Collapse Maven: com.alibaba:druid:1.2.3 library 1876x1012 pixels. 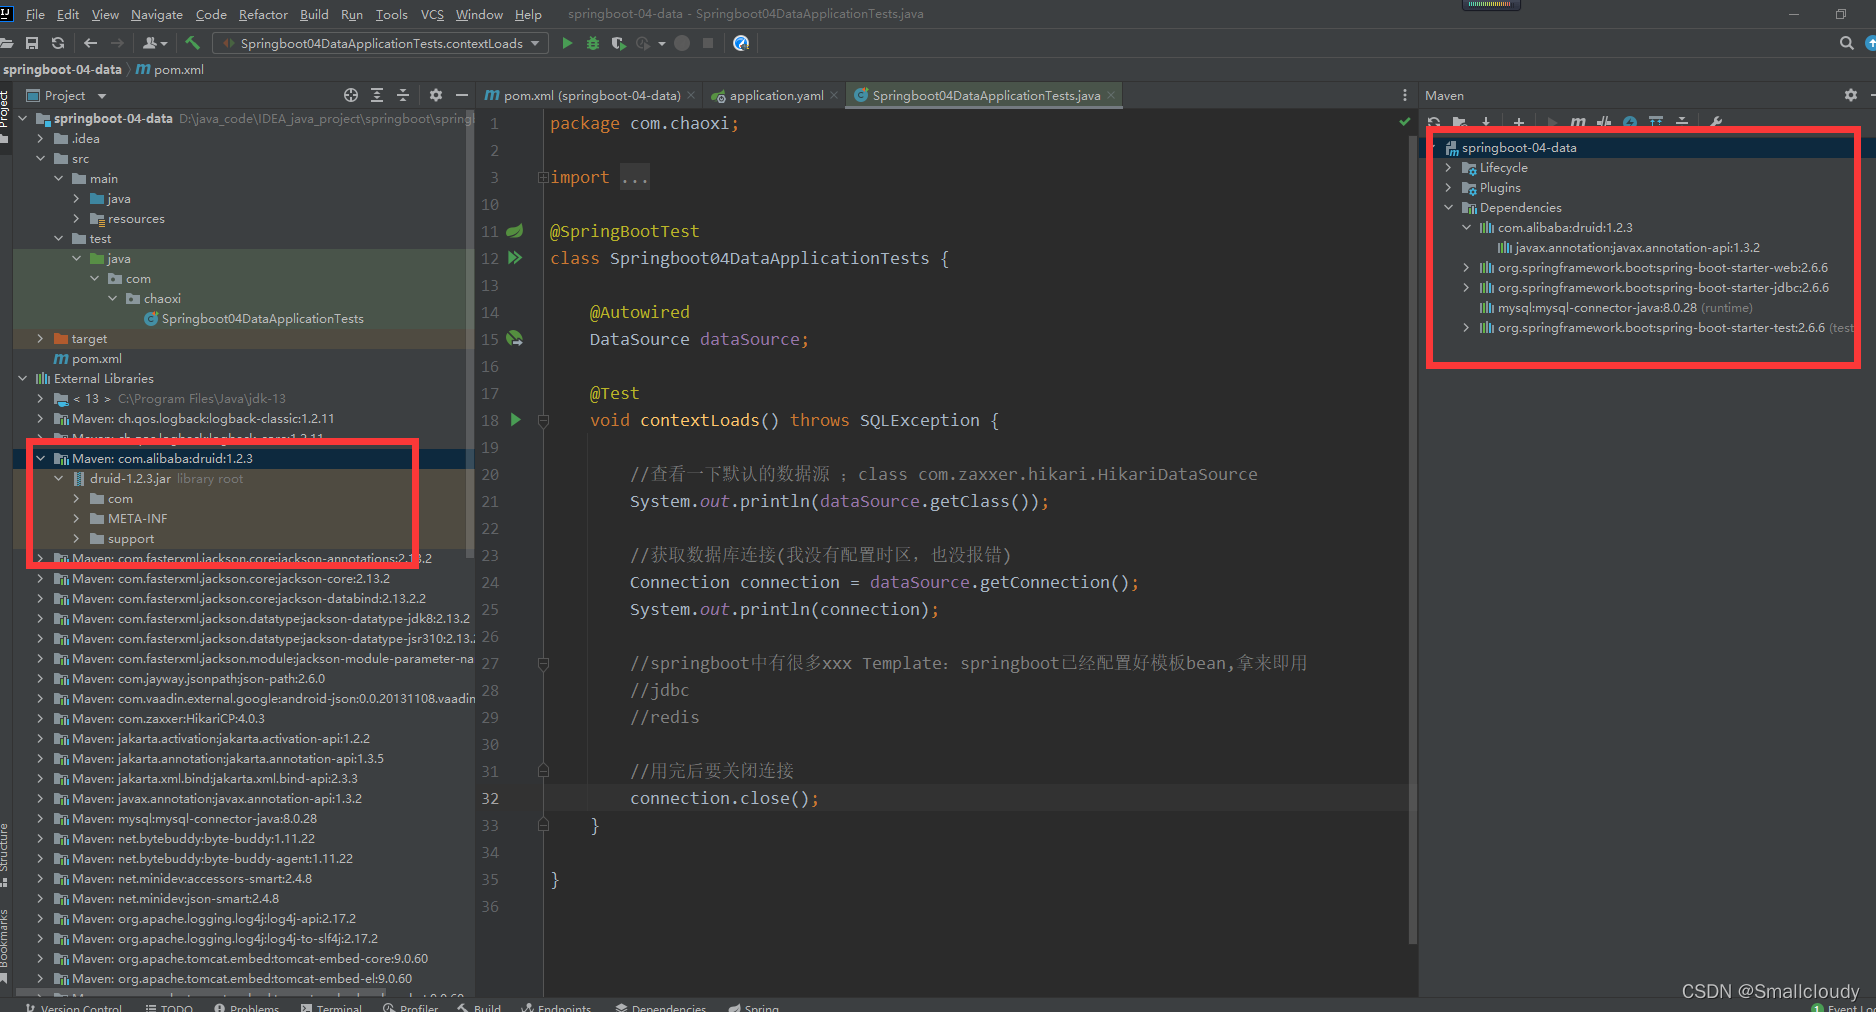click(x=41, y=459)
